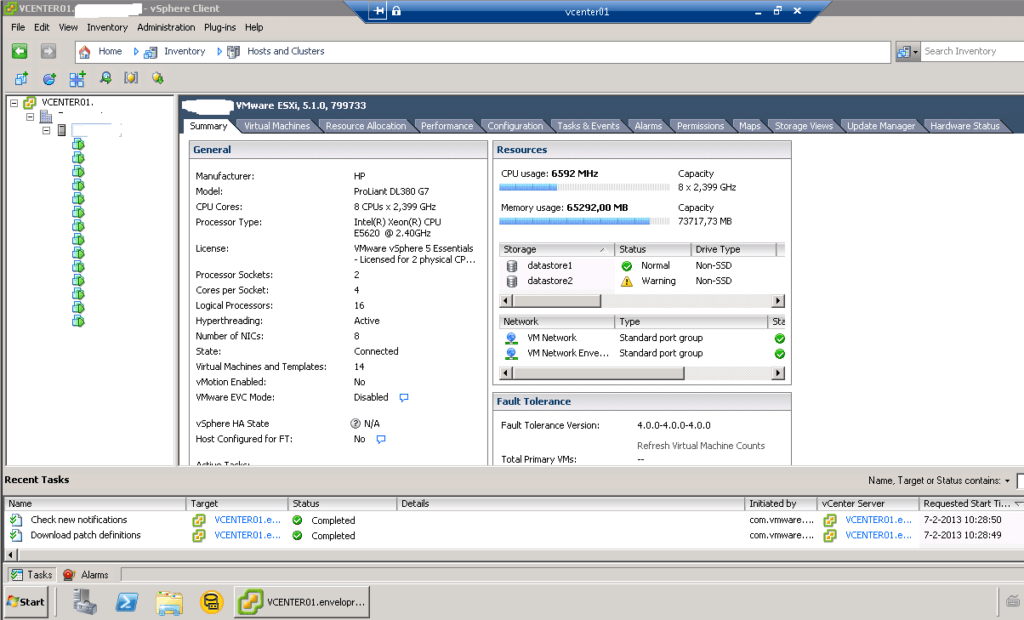The image size is (1024, 620).
Task: Click Hosts and Clusters in breadcrumb
Action: pos(285,51)
